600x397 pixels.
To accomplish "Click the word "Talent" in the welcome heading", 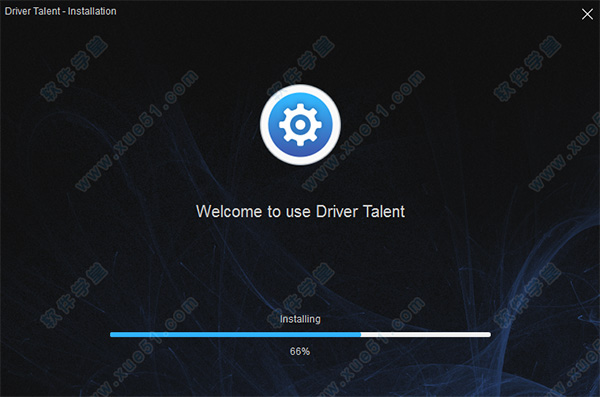I will point(383,211).
